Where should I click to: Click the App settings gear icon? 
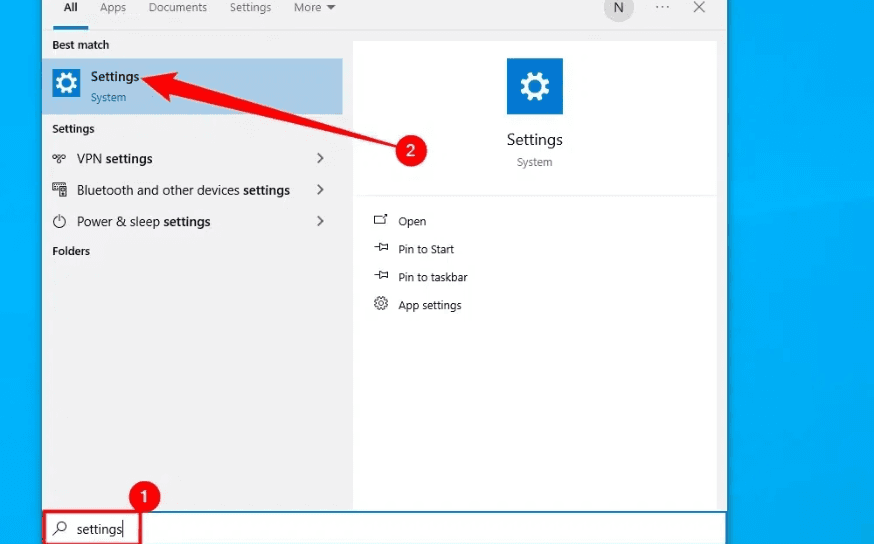(381, 304)
